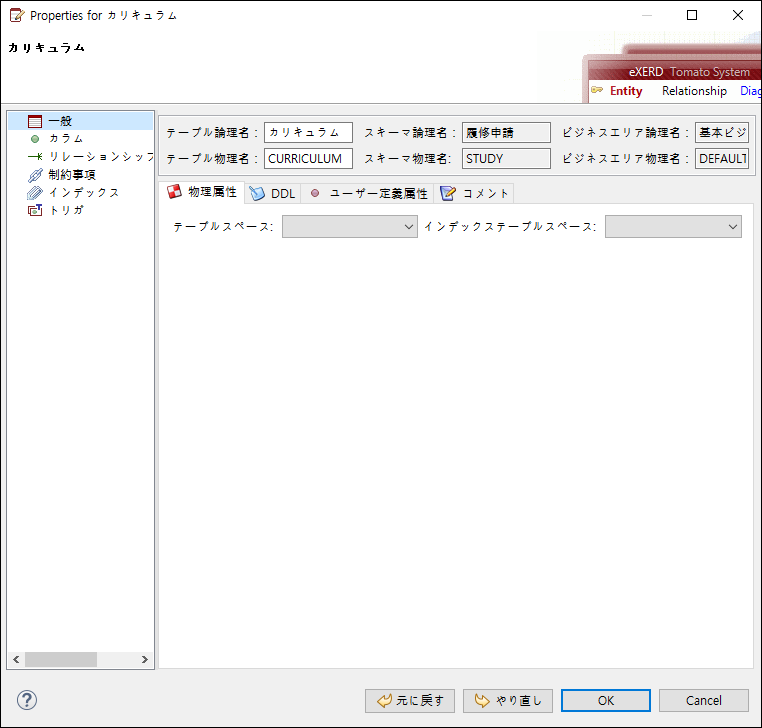Confirm the dialog with OK
762x728 pixels.
pyautogui.click(x=606, y=701)
